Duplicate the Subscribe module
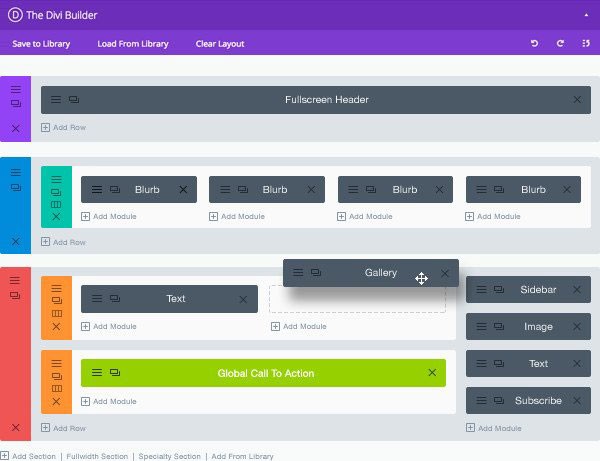Screen dimensions: 600x461 (499, 401)
